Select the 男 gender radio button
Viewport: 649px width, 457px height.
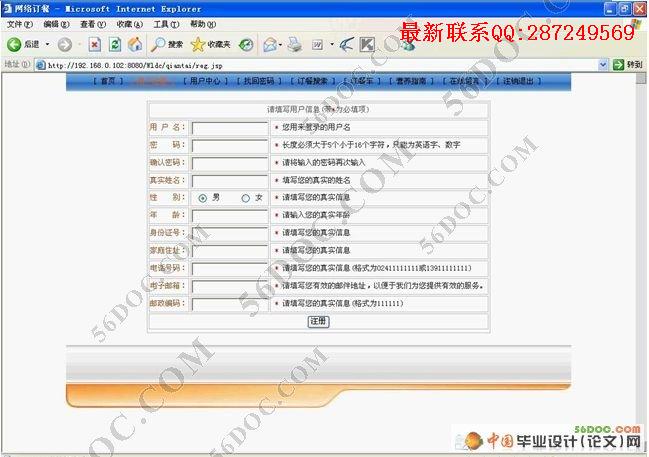(x=202, y=198)
